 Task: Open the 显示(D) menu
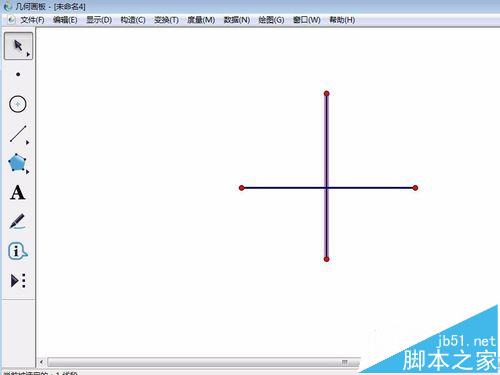click(x=99, y=20)
